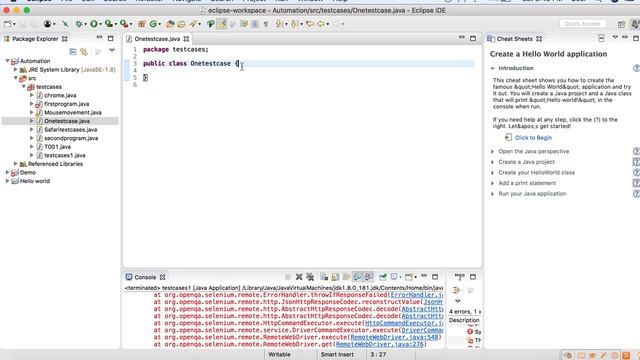Select chrome.java in Package Explorer
The image size is (640, 360).
point(60,95)
